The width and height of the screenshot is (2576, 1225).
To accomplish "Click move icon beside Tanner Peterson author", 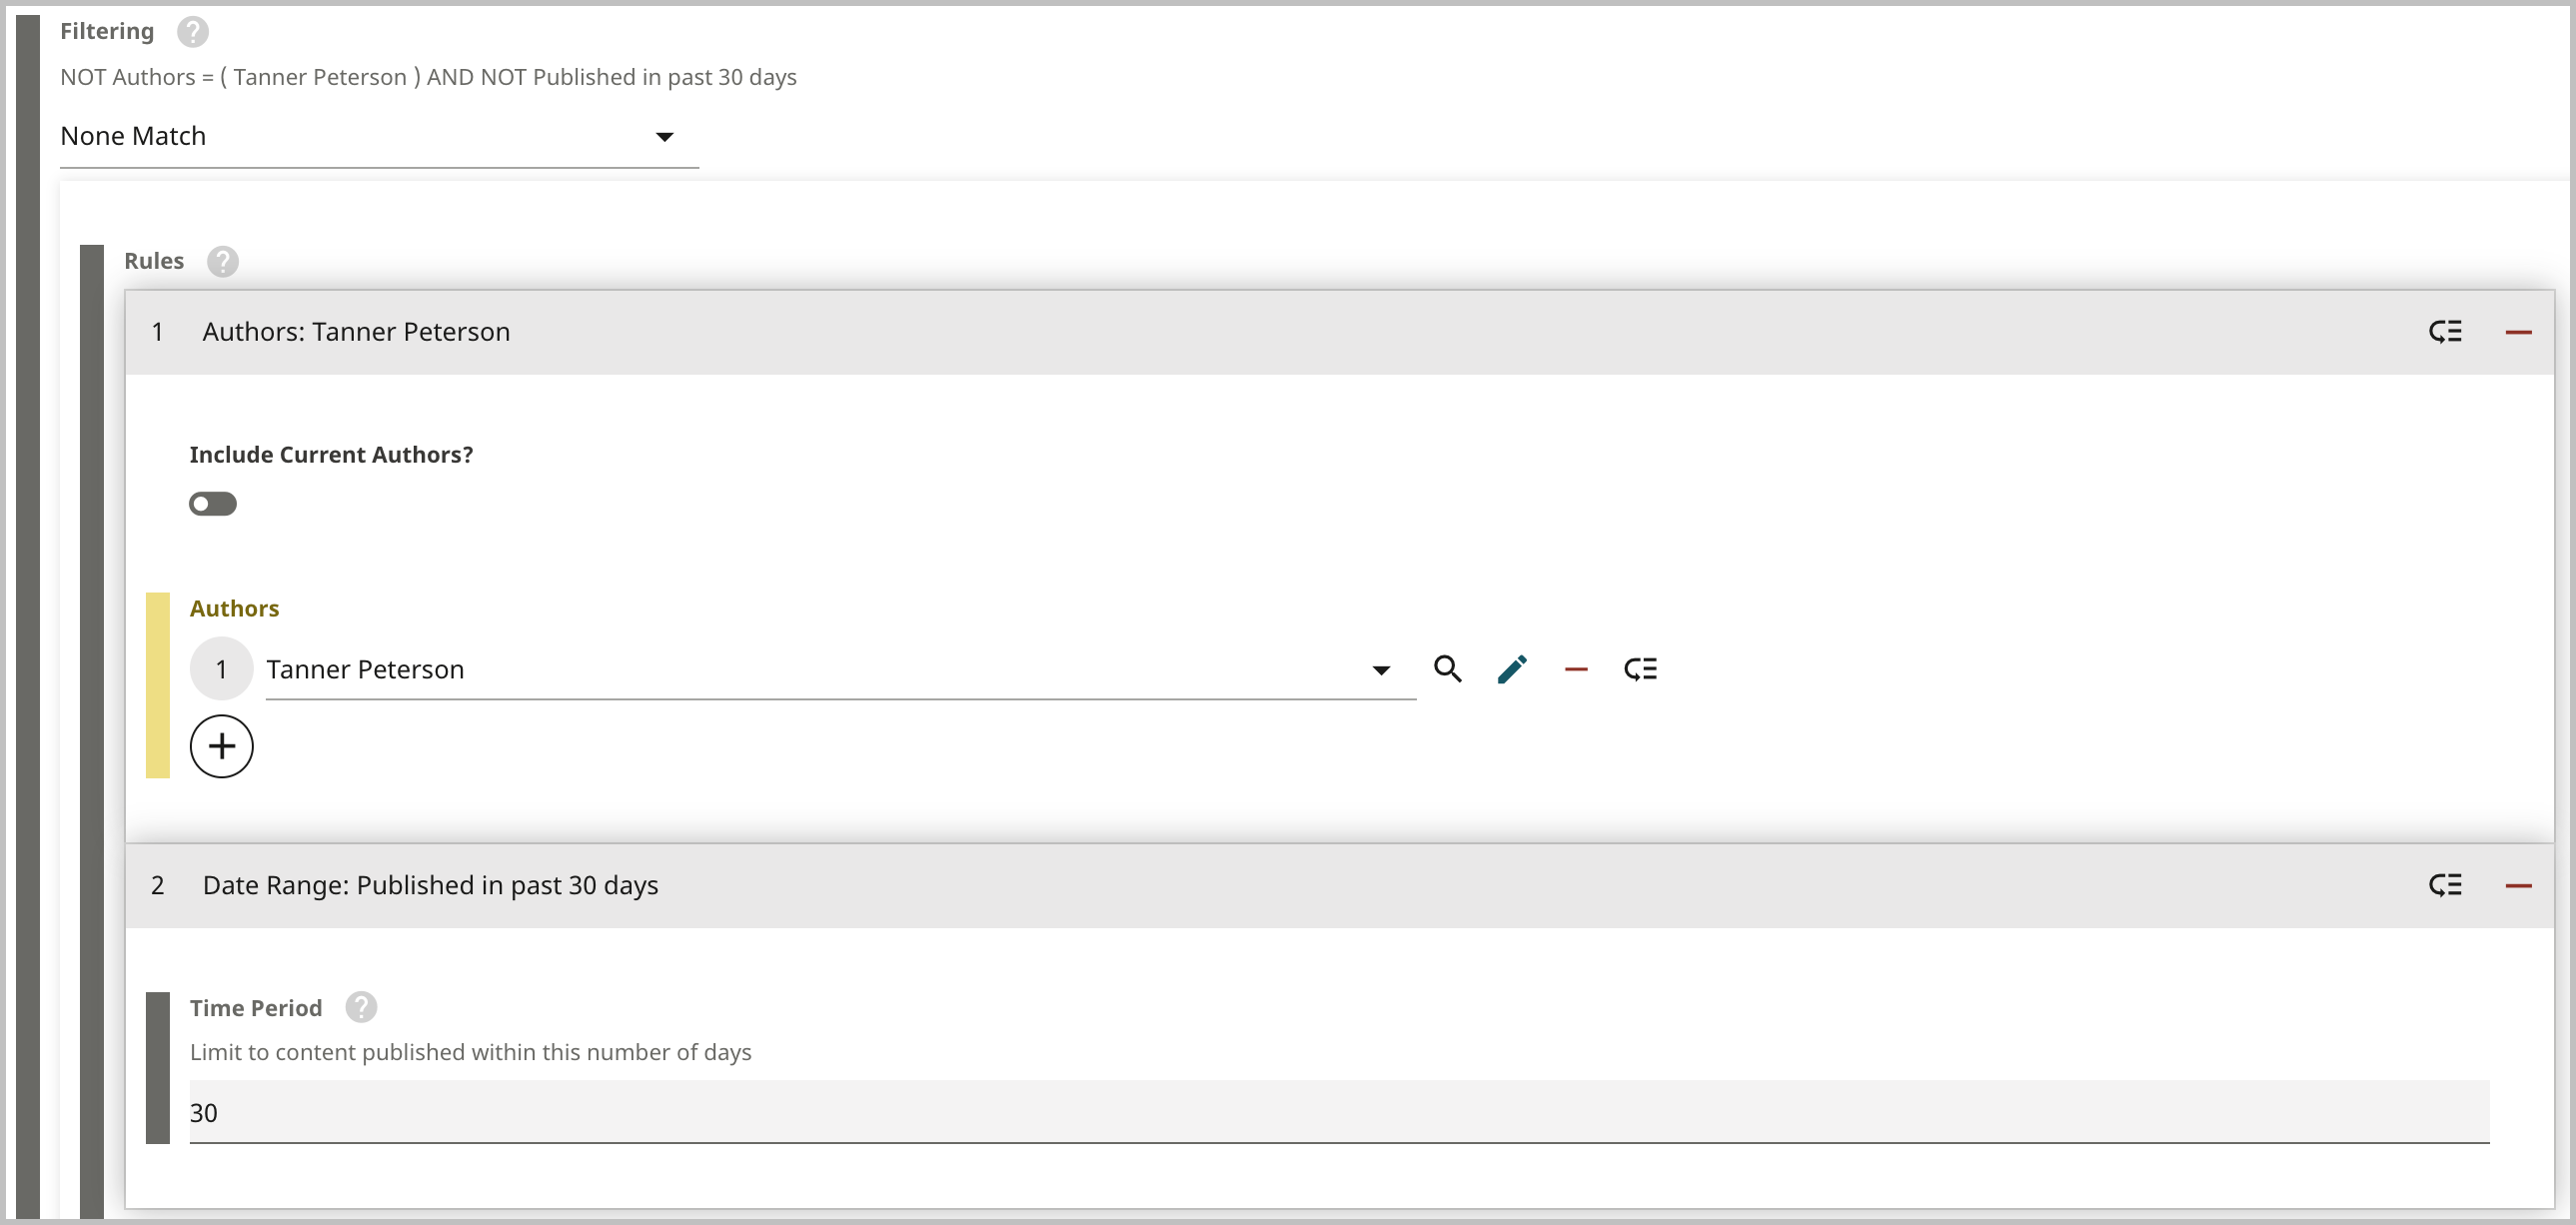I will [x=1640, y=669].
